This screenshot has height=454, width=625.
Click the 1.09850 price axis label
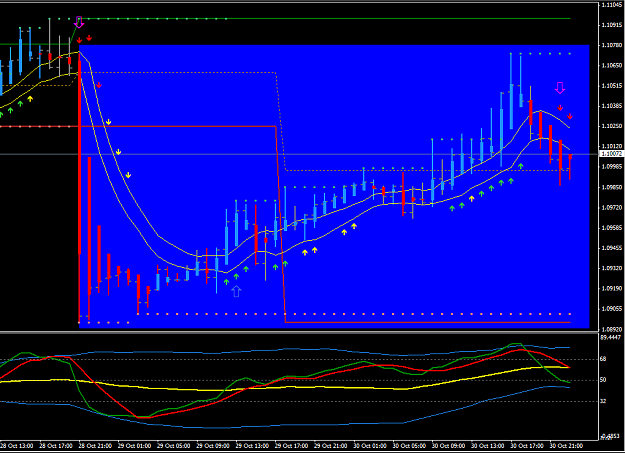click(x=612, y=187)
